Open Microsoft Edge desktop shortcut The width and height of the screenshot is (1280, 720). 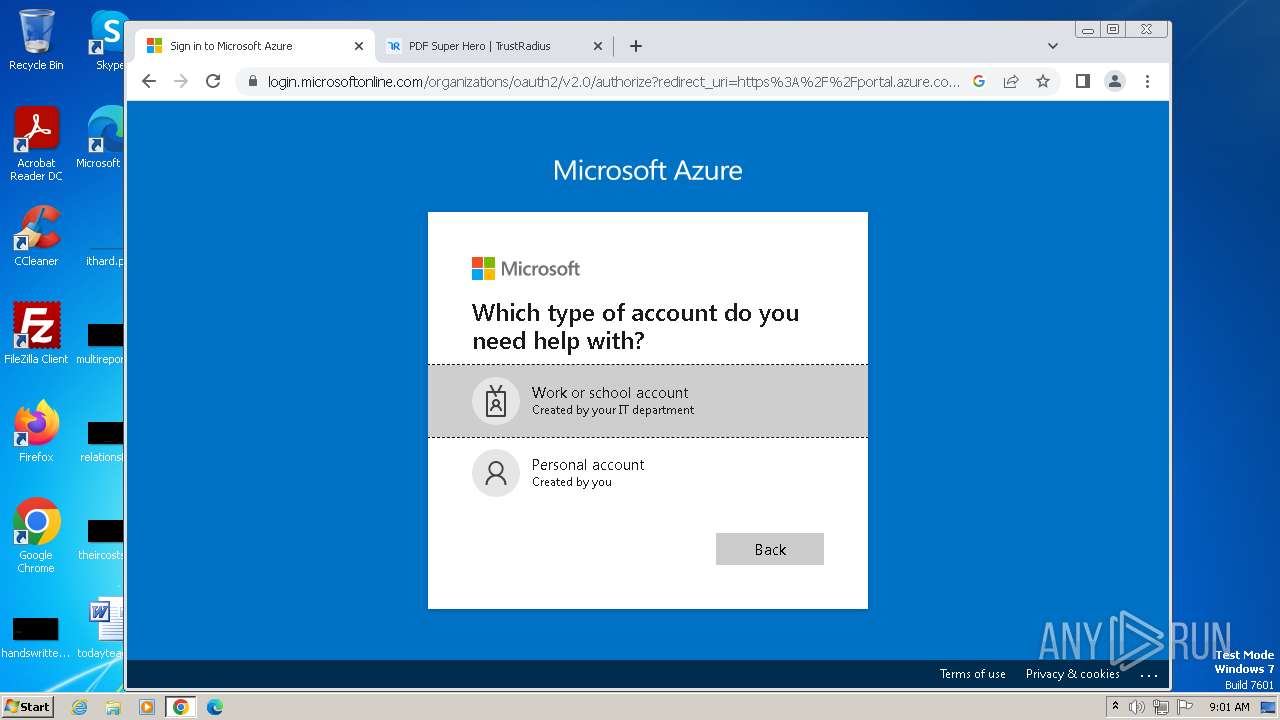pyautogui.click(x=100, y=138)
